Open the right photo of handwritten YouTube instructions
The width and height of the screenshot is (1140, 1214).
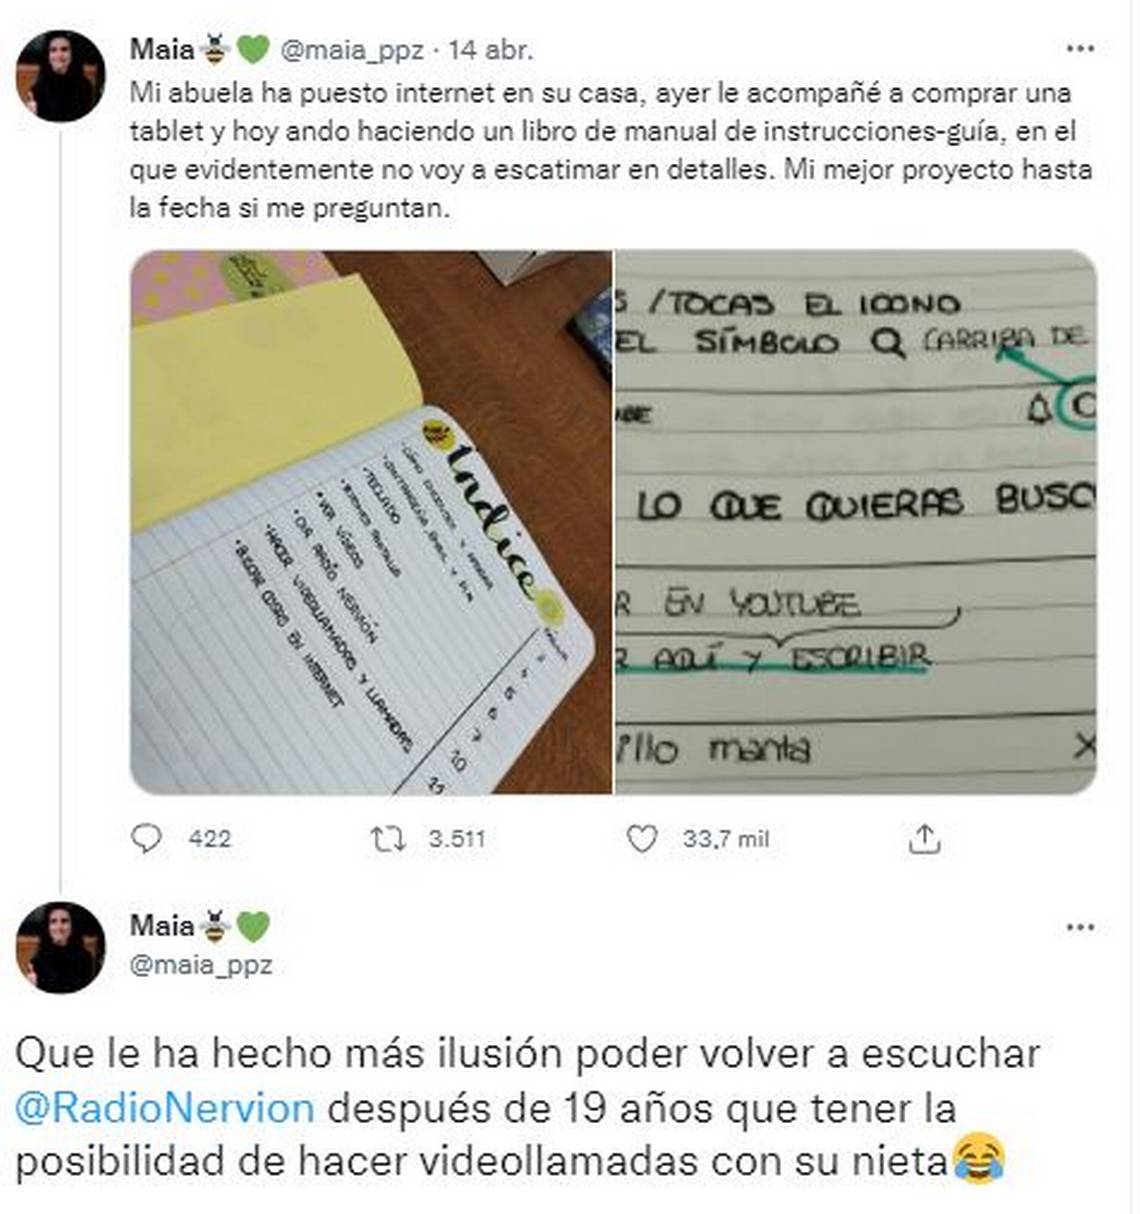856,522
